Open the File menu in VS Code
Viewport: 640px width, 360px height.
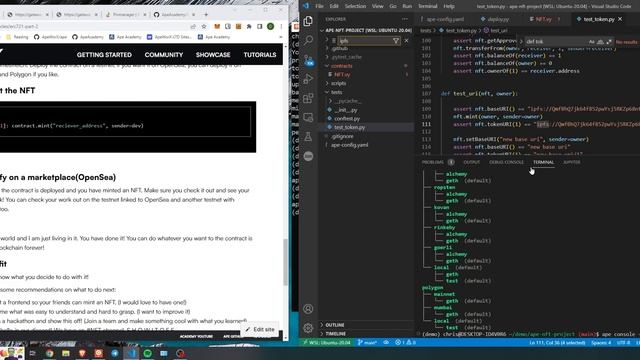(x=319, y=6)
